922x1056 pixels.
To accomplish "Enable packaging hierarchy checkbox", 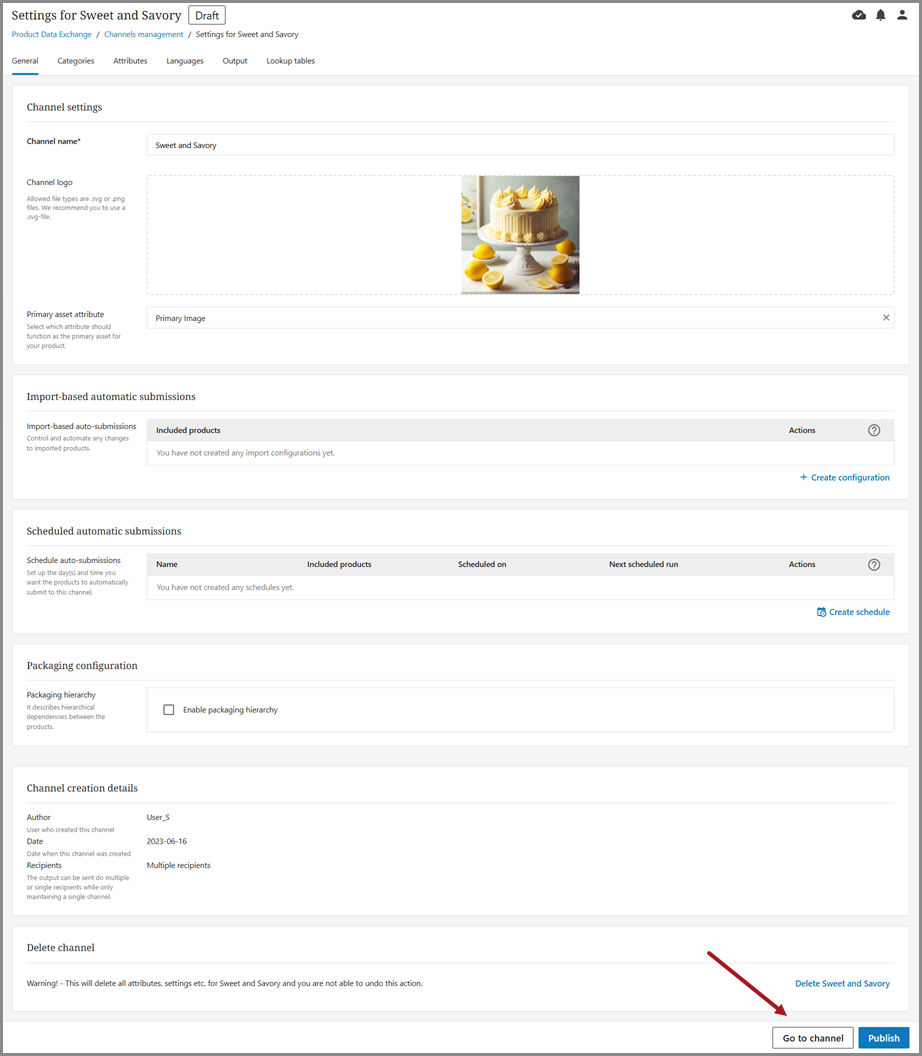I will tap(169, 710).
